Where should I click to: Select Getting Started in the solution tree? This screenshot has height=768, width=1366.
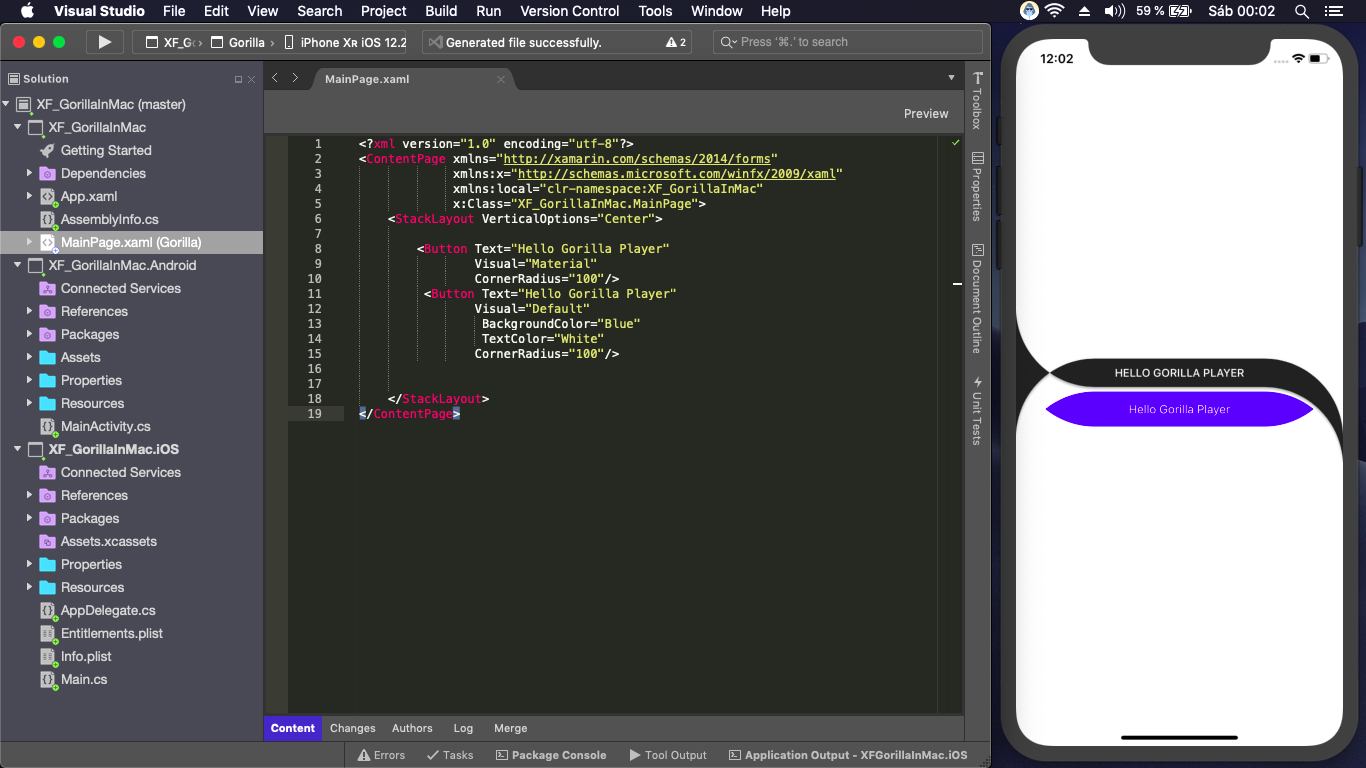[x=106, y=150]
